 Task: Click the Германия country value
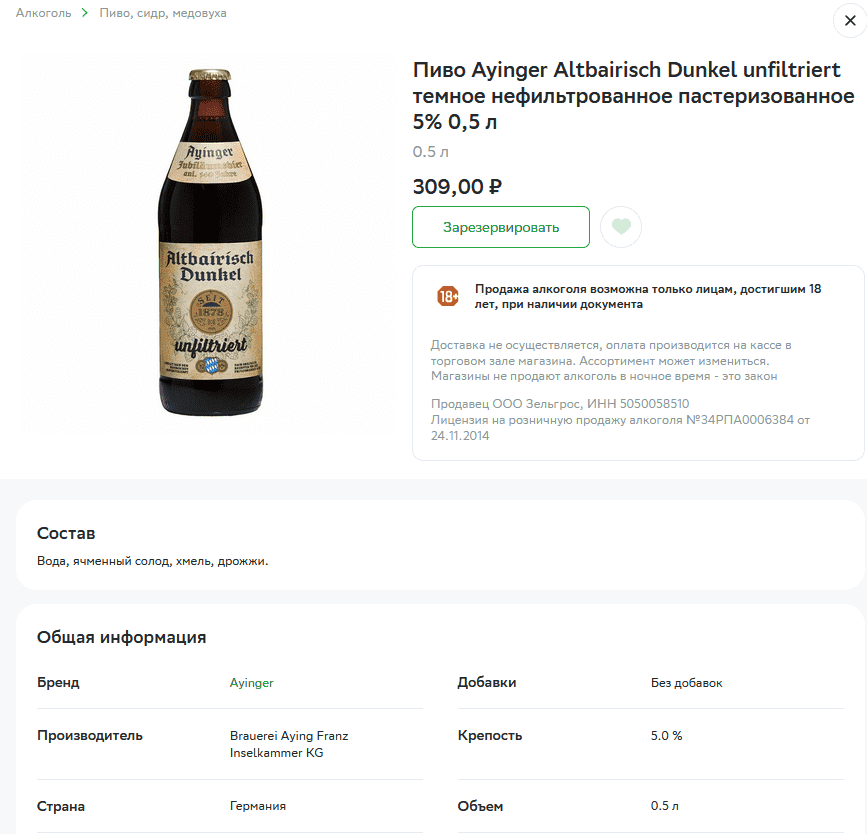(258, 806)
